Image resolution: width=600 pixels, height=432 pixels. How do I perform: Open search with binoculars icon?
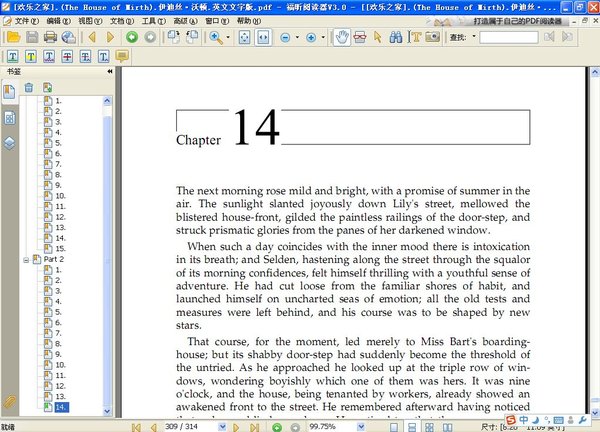tap(396, 37)
